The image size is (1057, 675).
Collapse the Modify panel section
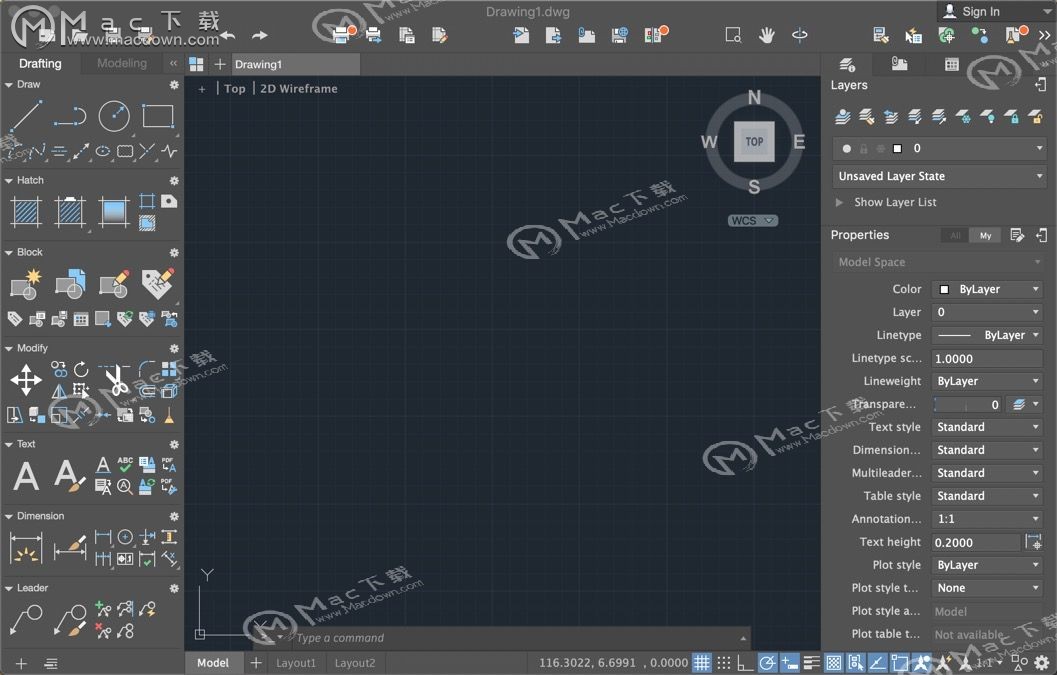click(x=9, y=349)
